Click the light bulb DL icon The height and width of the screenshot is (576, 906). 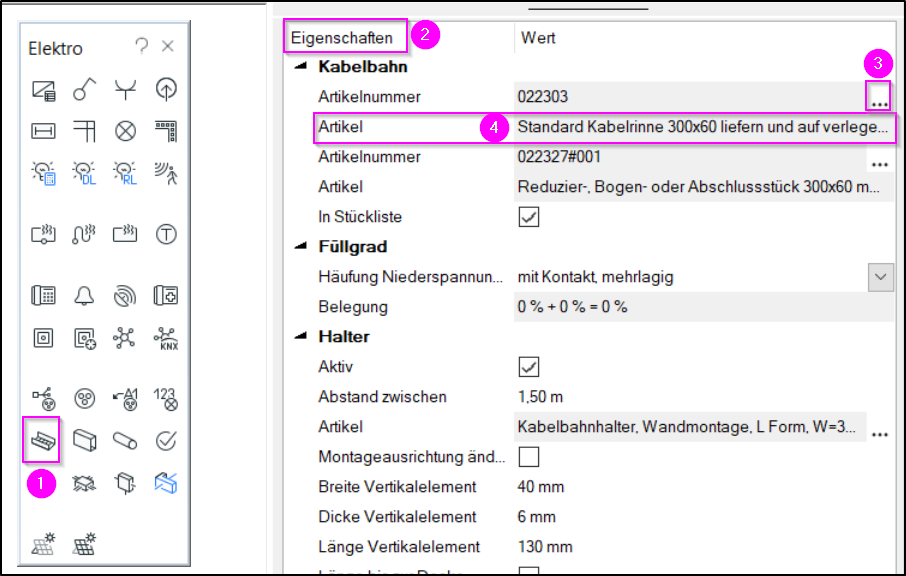pyautogui.click(x=84, y=173)
